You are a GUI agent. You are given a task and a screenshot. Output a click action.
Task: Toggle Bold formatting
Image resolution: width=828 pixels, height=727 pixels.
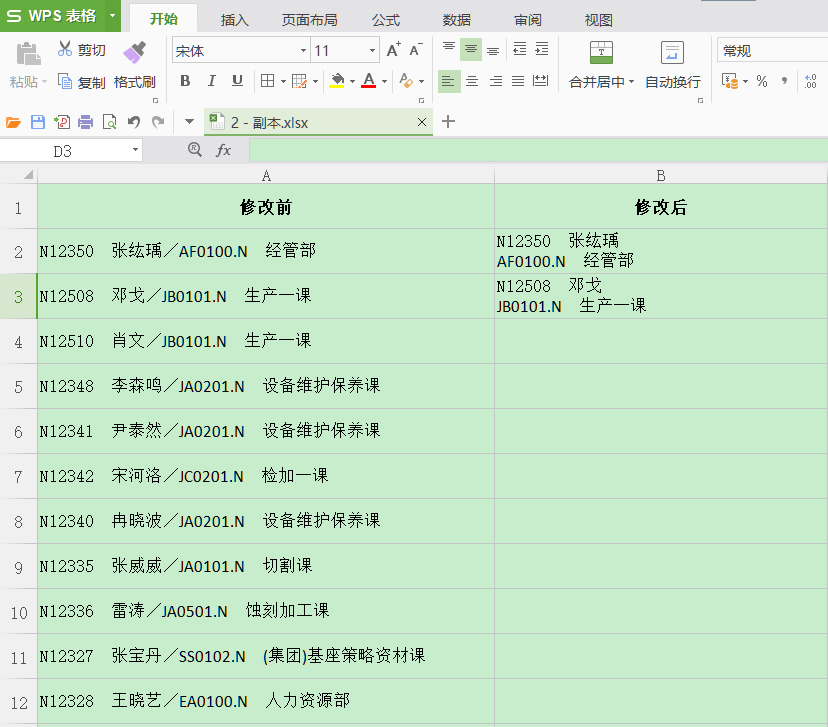click(185, 81)
